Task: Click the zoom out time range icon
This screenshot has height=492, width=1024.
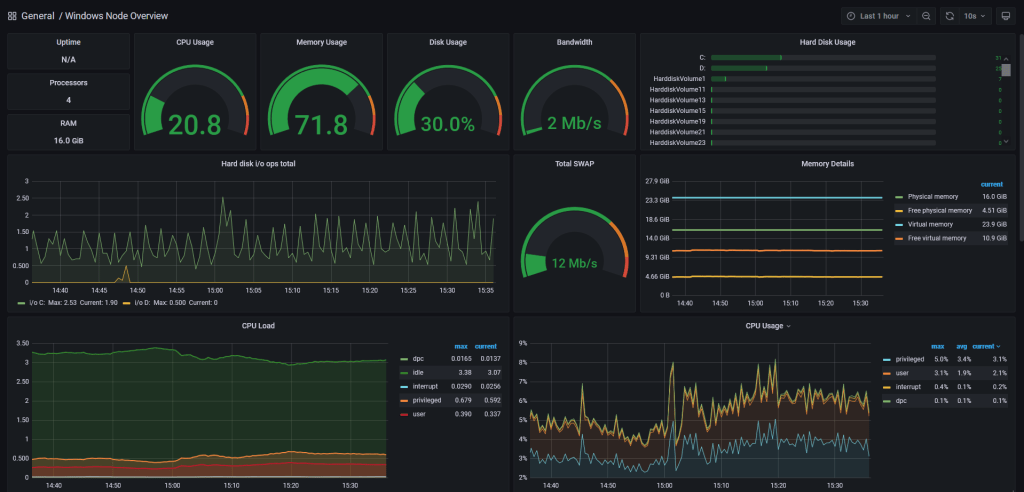Action: 927,16
